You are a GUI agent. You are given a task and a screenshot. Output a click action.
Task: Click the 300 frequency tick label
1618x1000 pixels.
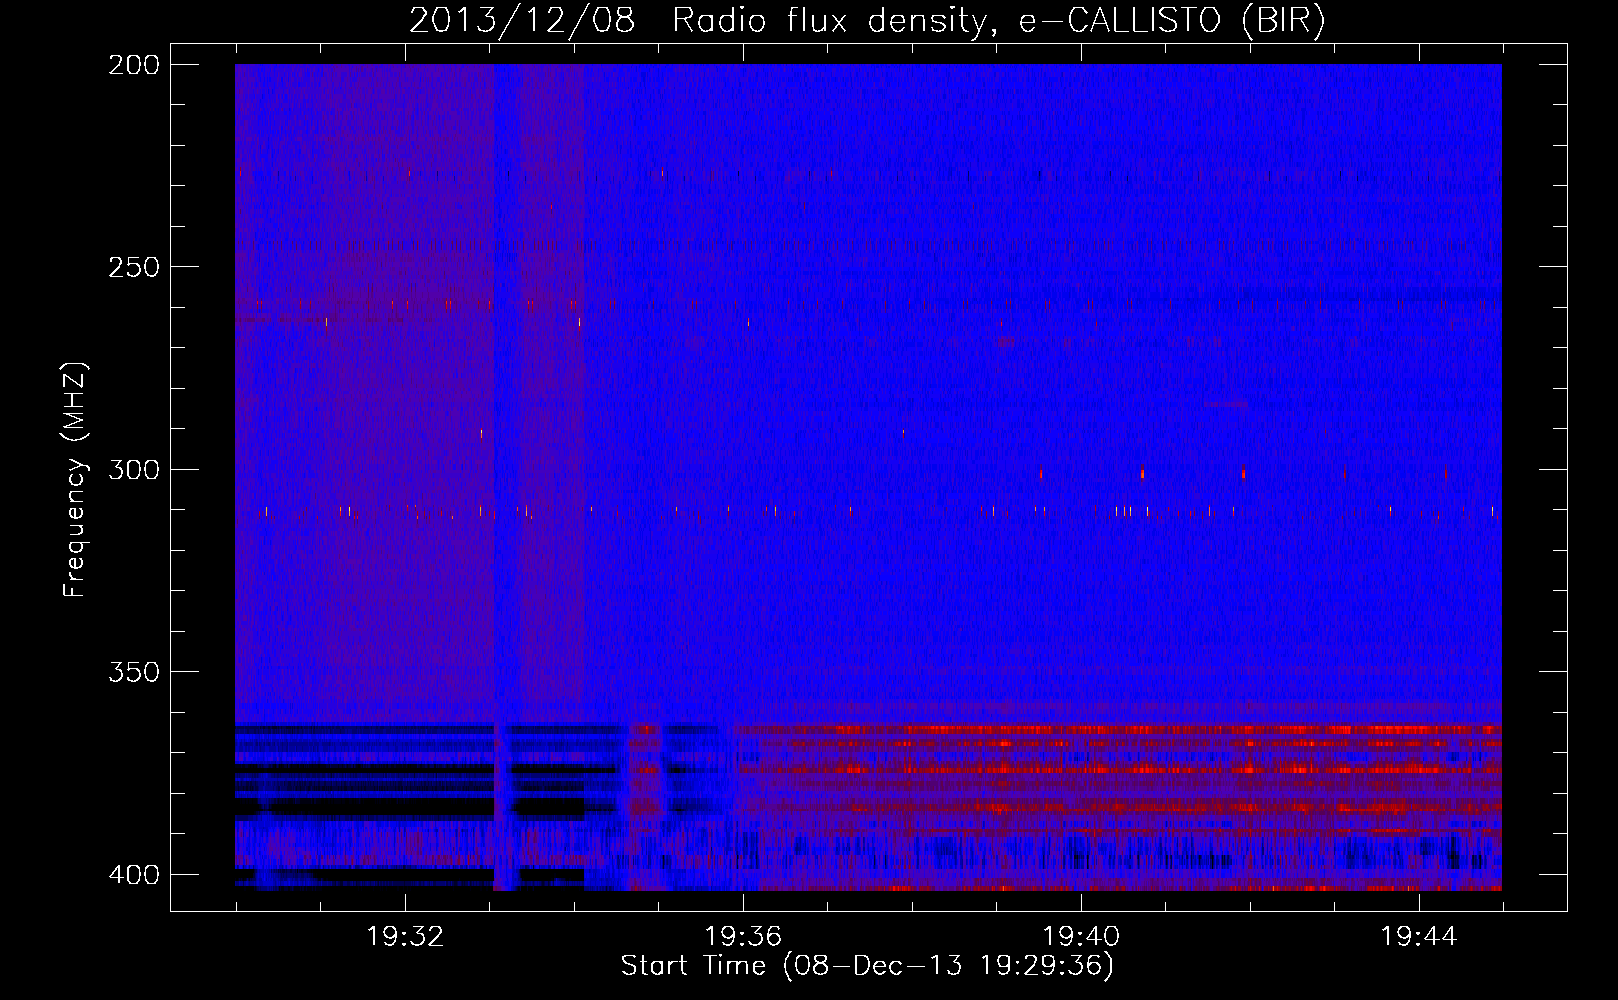click(x=134, y=470)
